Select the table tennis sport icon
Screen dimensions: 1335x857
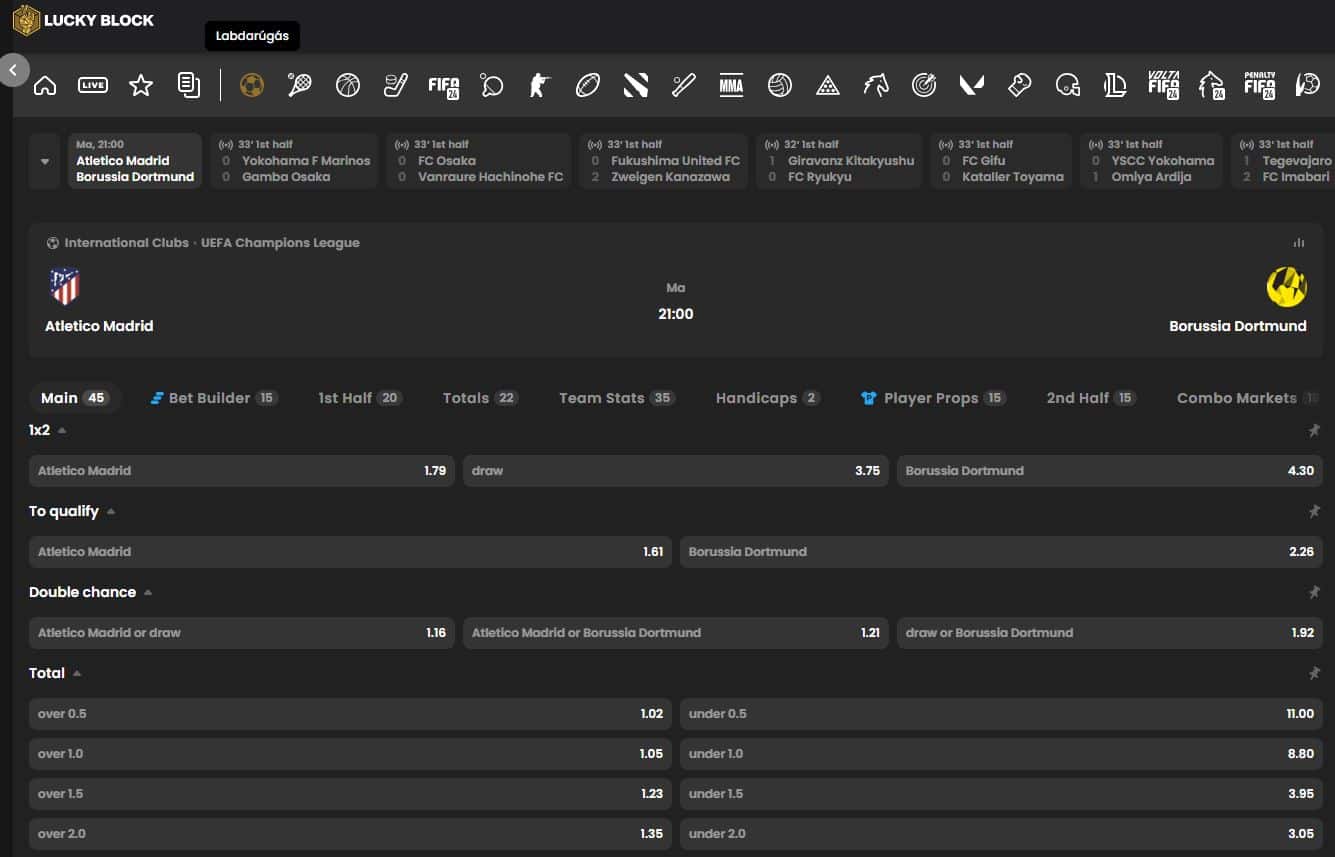coord(491,85)
